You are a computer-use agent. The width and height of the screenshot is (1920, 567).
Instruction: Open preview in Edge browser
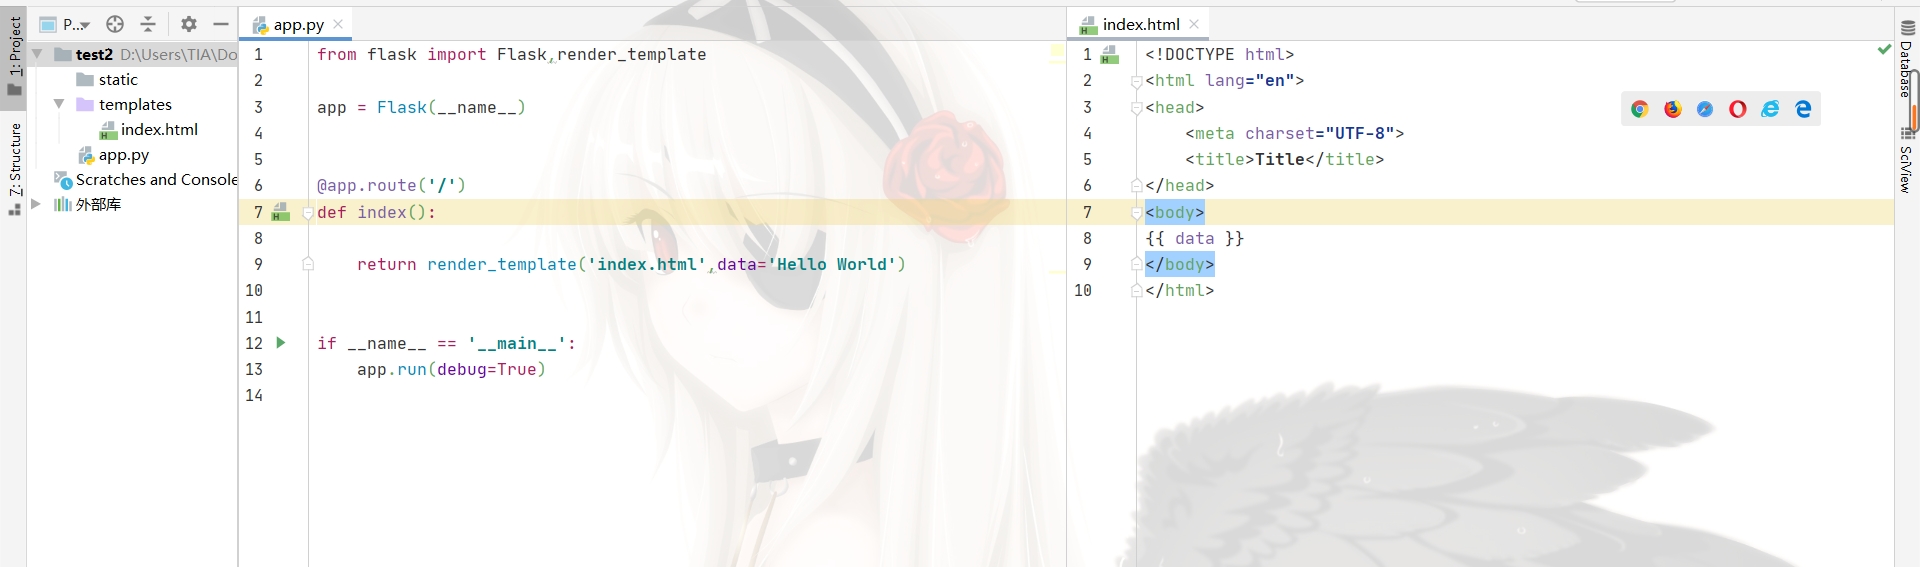[1803, 109]
